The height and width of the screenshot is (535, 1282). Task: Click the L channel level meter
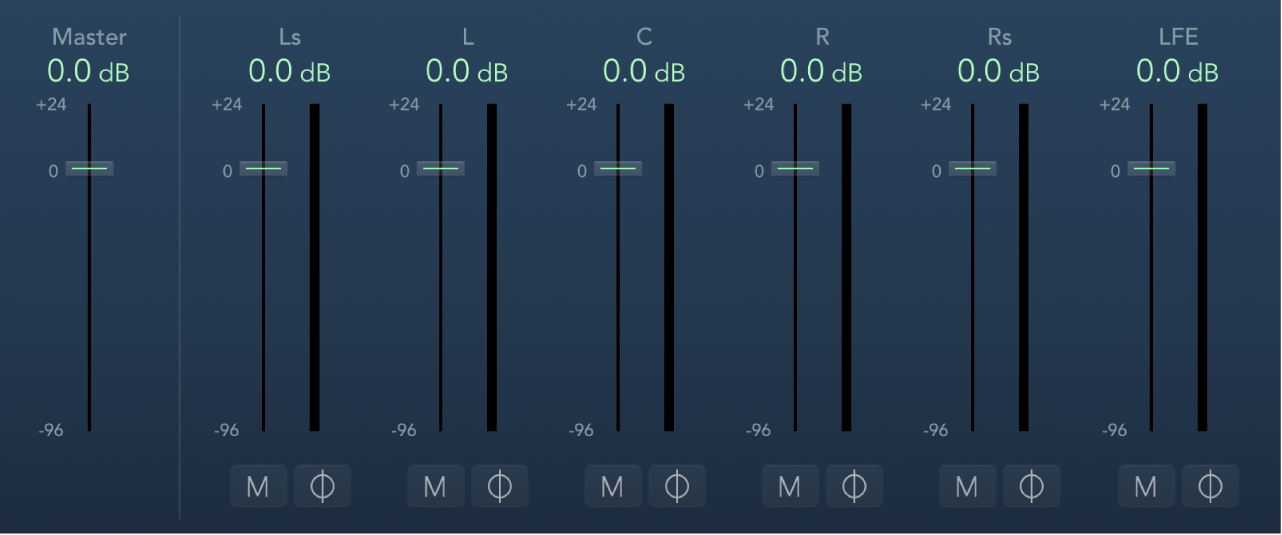(492, 267)
